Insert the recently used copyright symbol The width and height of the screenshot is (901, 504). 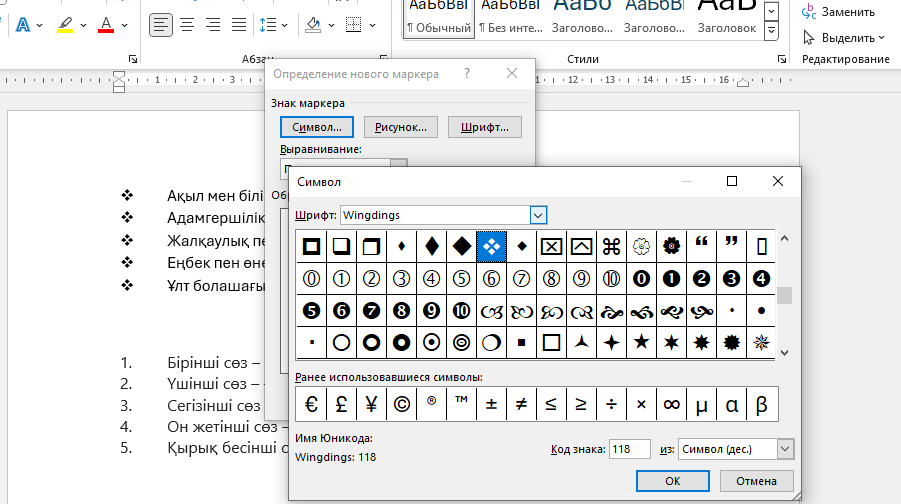pos(402,405)
